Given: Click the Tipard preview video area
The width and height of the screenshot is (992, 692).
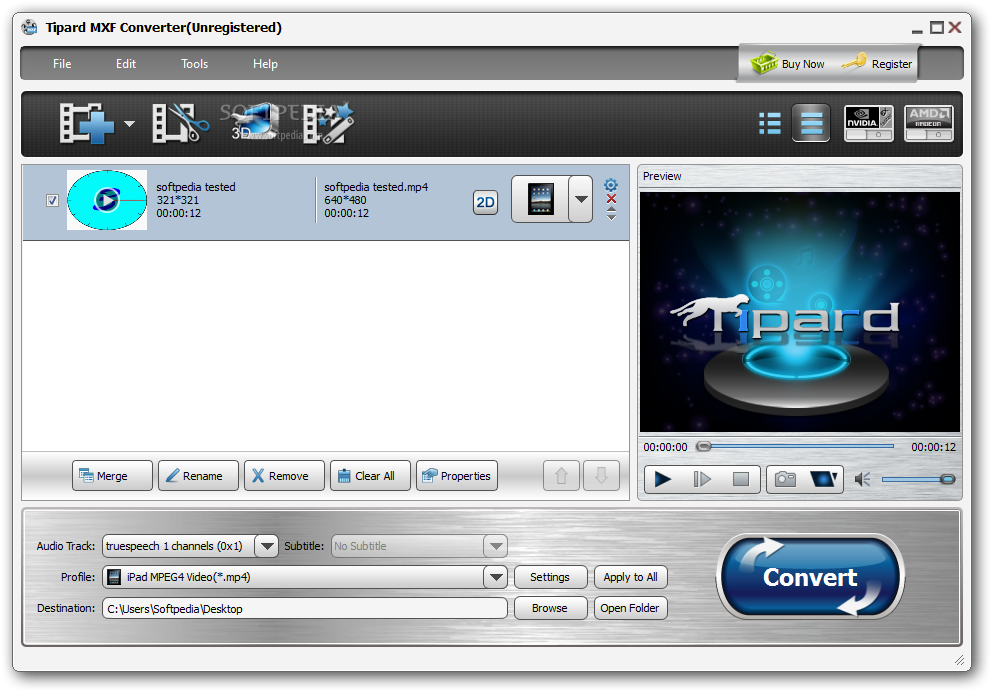Looking at the screenshot, I should pos(800,312).
